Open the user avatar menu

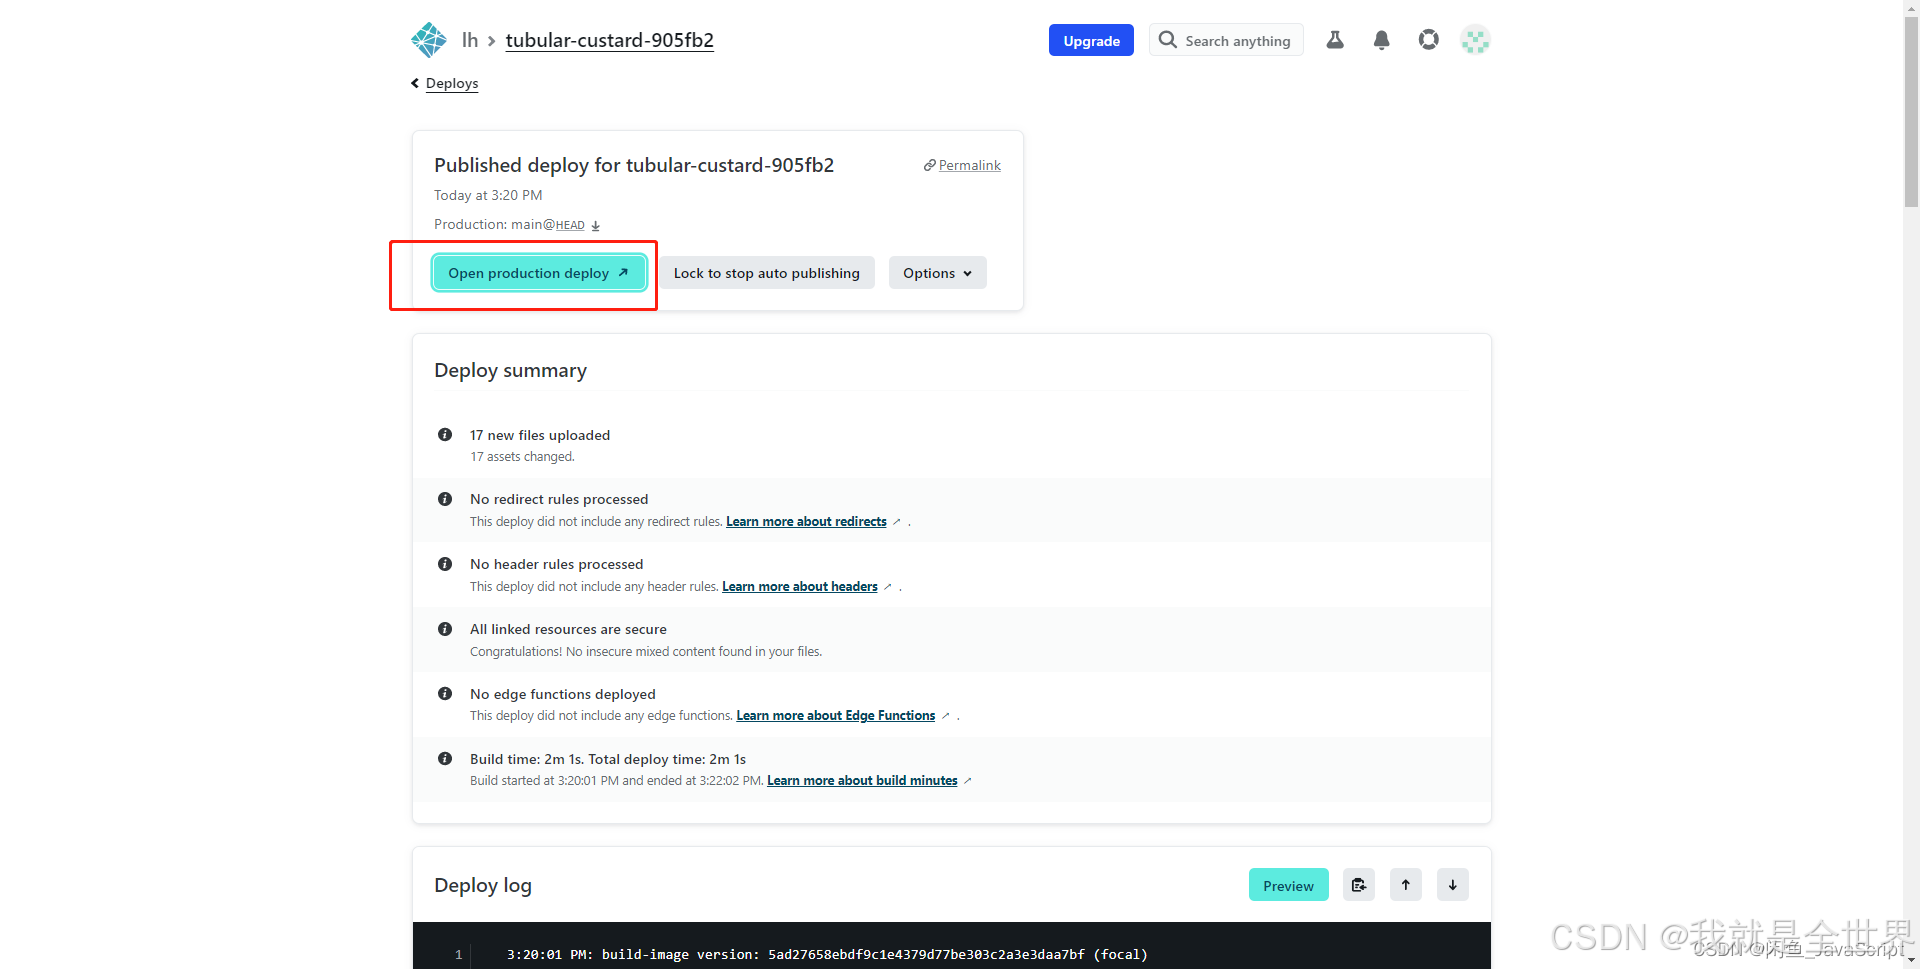pos(1475,40)
